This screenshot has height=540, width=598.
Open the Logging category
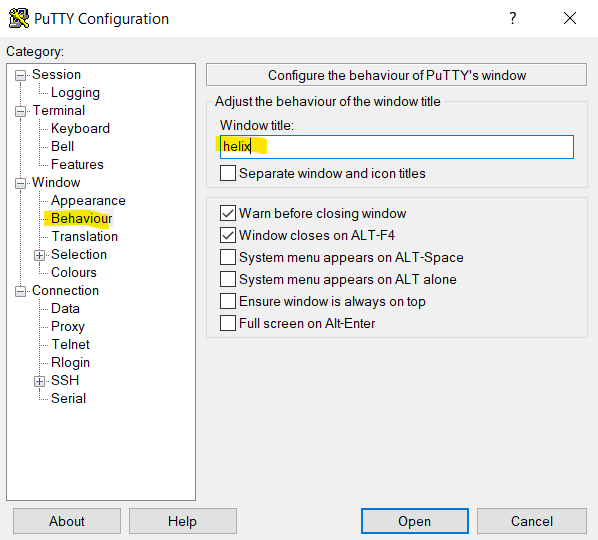point(76,93)
